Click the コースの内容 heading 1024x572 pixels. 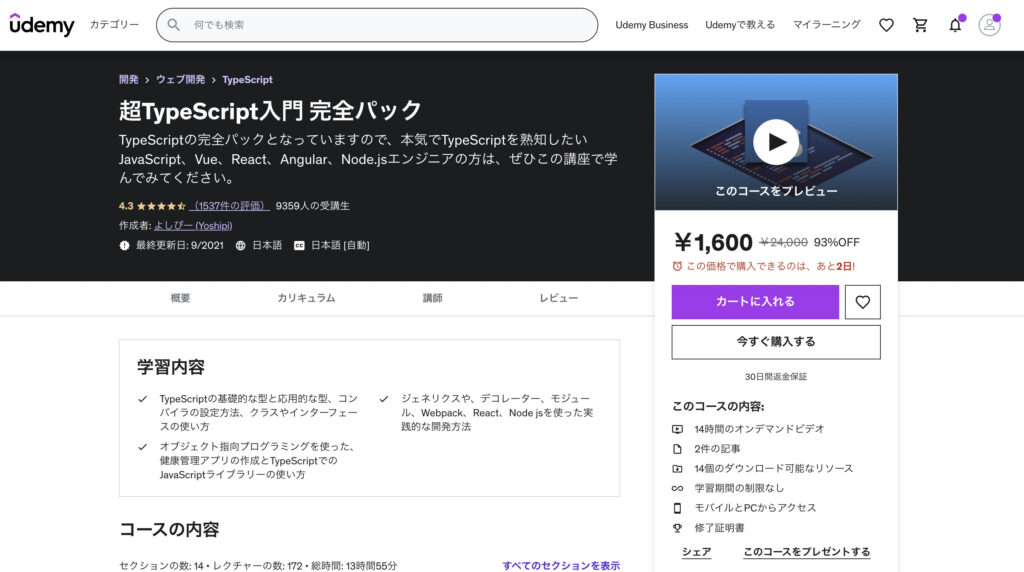169,530
